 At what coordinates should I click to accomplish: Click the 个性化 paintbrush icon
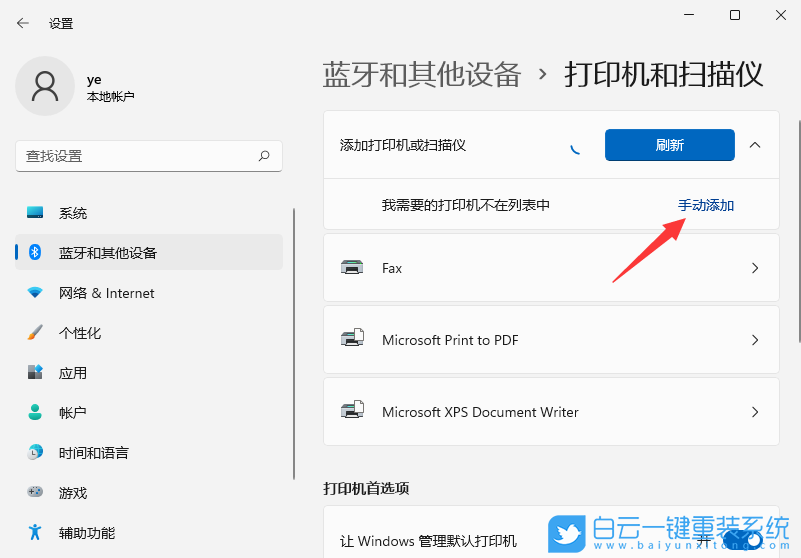(x=35, y=333)
